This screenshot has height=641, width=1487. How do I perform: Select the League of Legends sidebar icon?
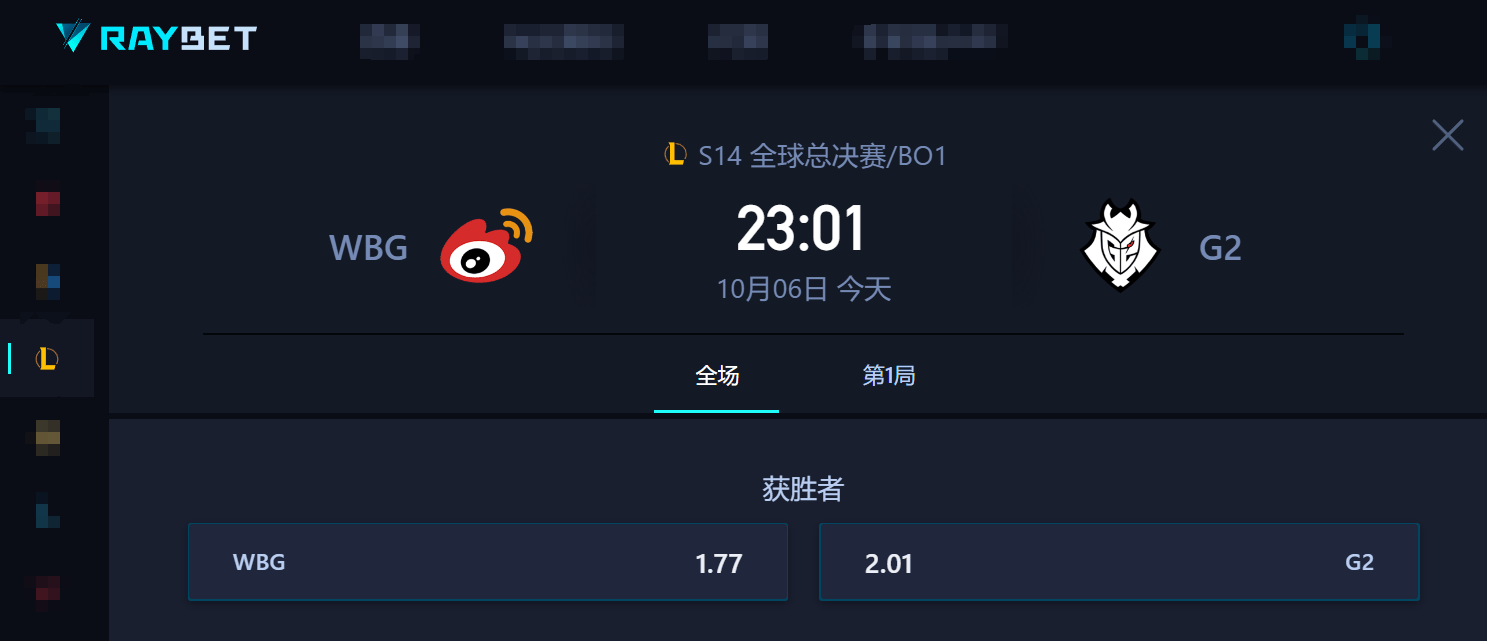[47, 358]
